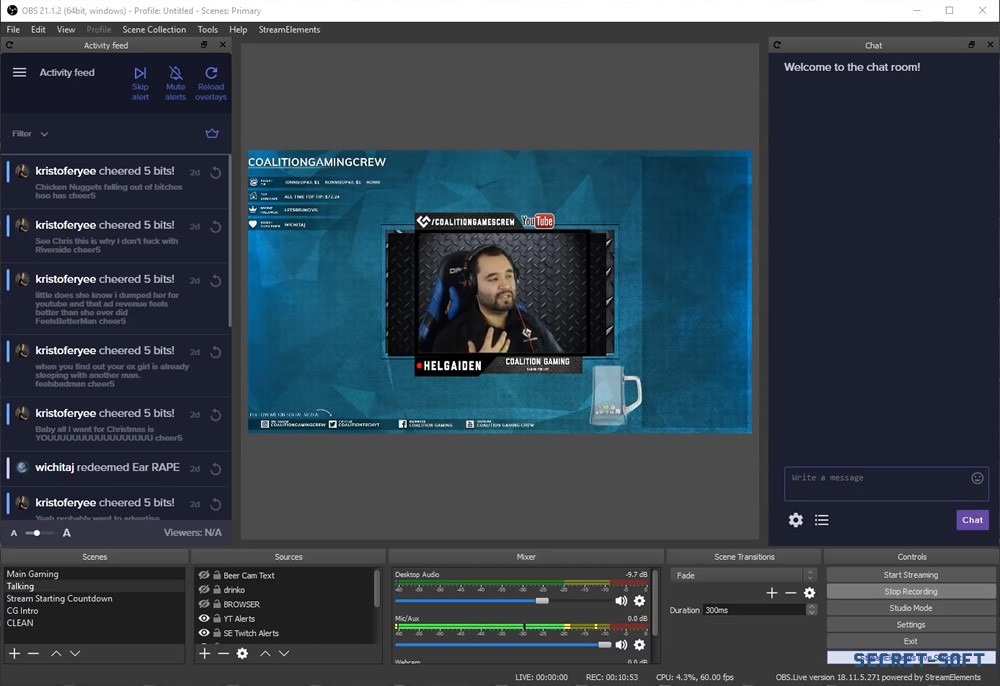Refresh the Activity feed dock

point(10,45)
